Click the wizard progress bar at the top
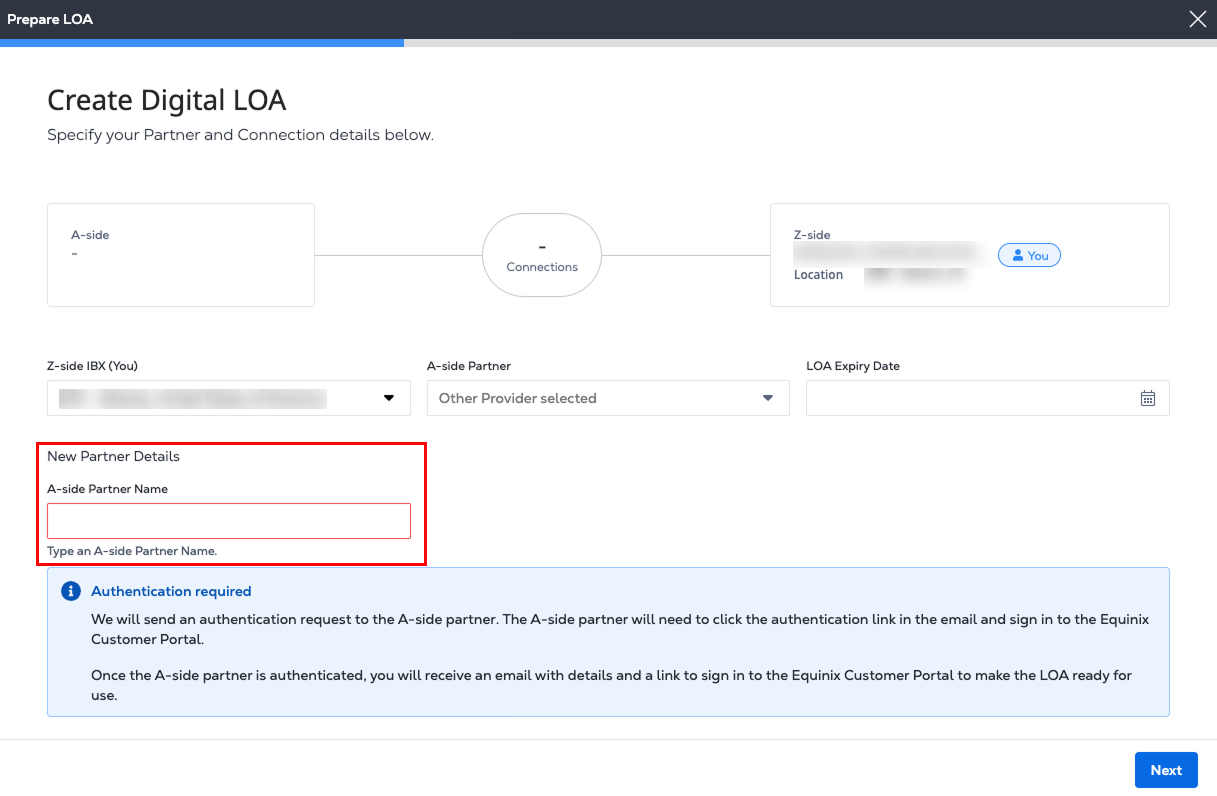The height and width of the screenshot is (796, 1217). [608, 43]
